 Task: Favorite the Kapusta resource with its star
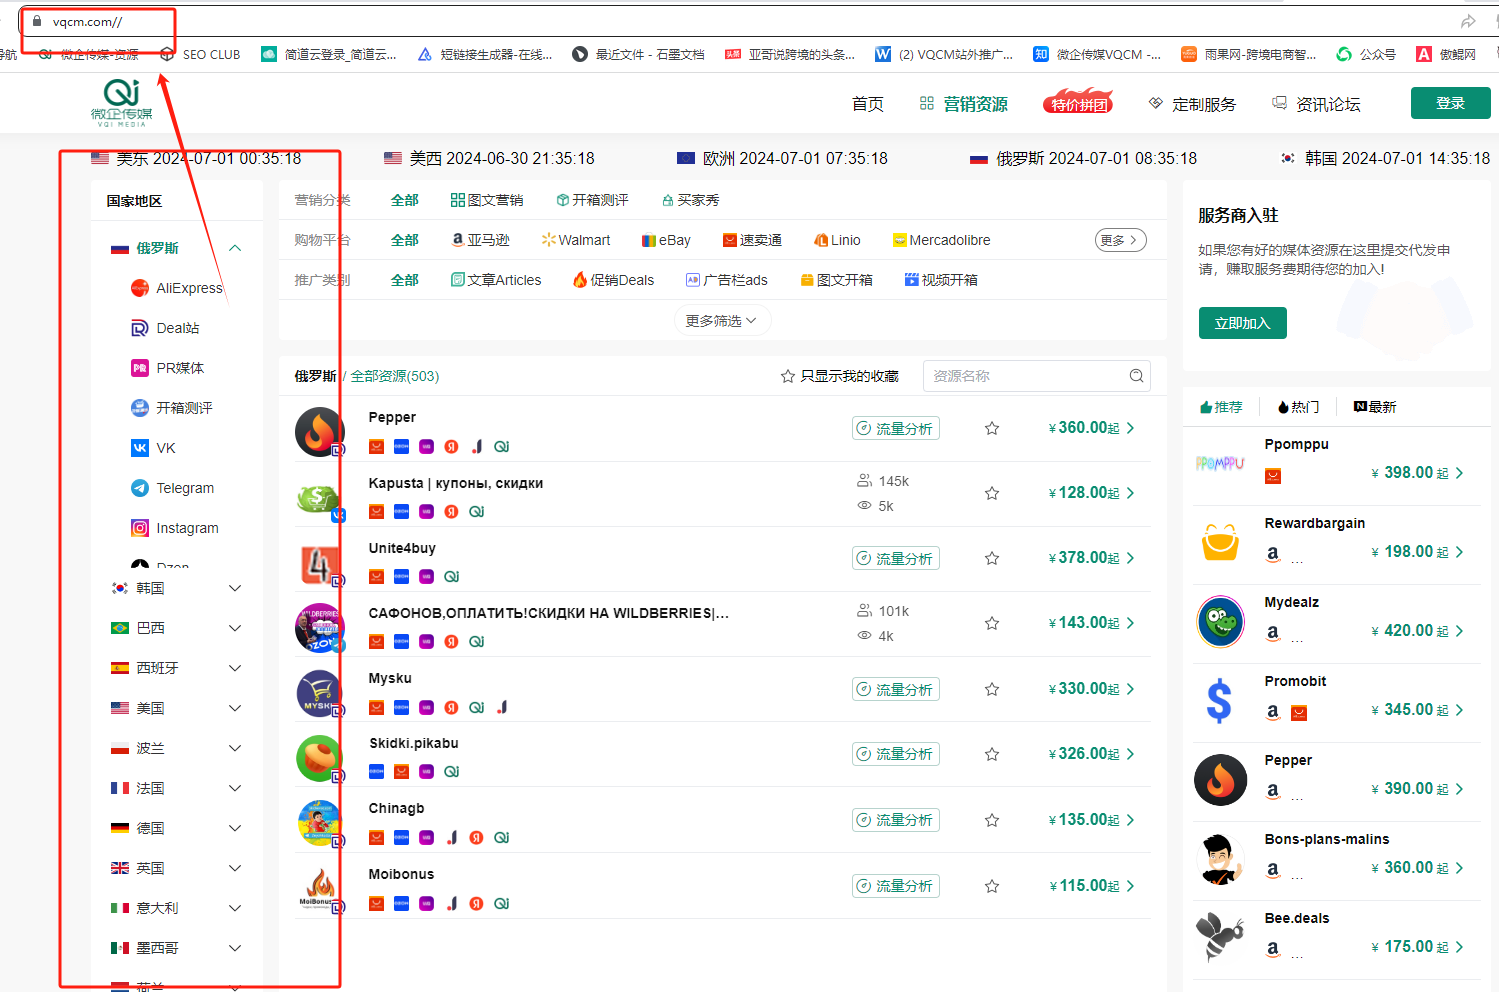point(992,493)
